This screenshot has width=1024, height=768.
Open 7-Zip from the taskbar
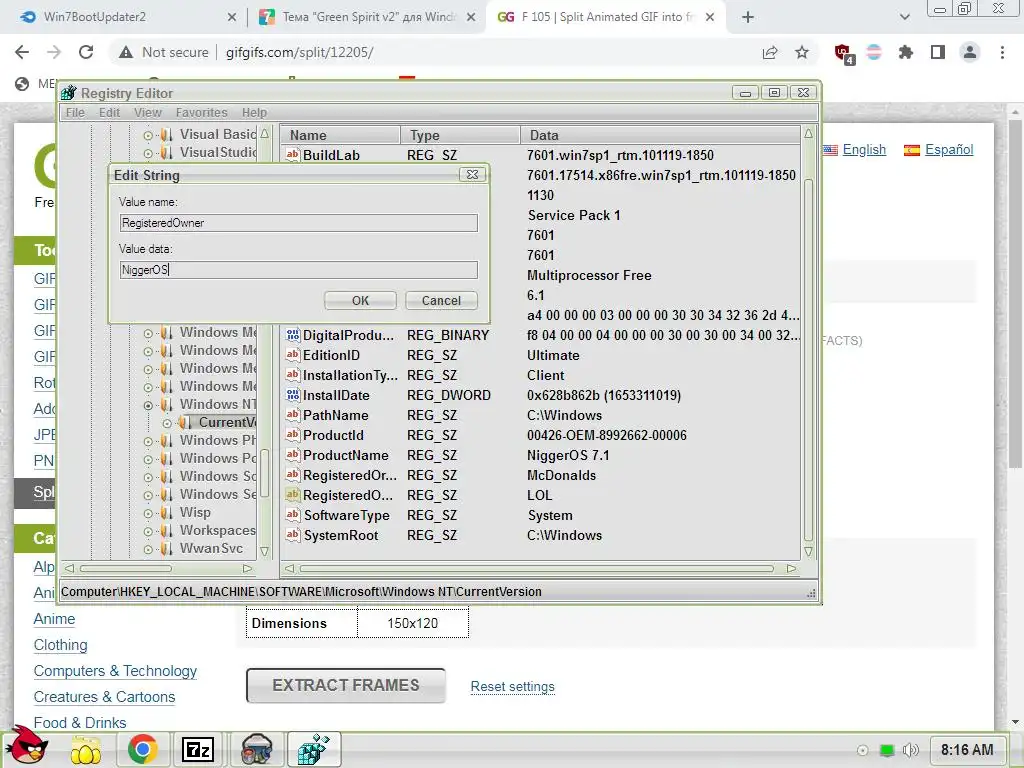(197, 750)
